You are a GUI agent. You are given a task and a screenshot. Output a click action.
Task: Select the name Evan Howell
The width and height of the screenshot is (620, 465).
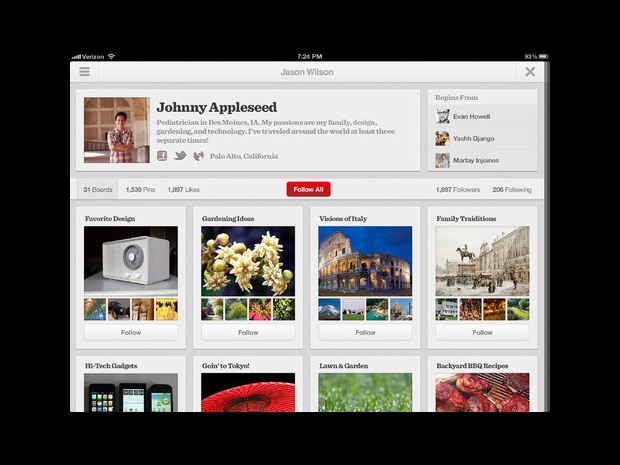pyautogui.click(x=471, y=116)
